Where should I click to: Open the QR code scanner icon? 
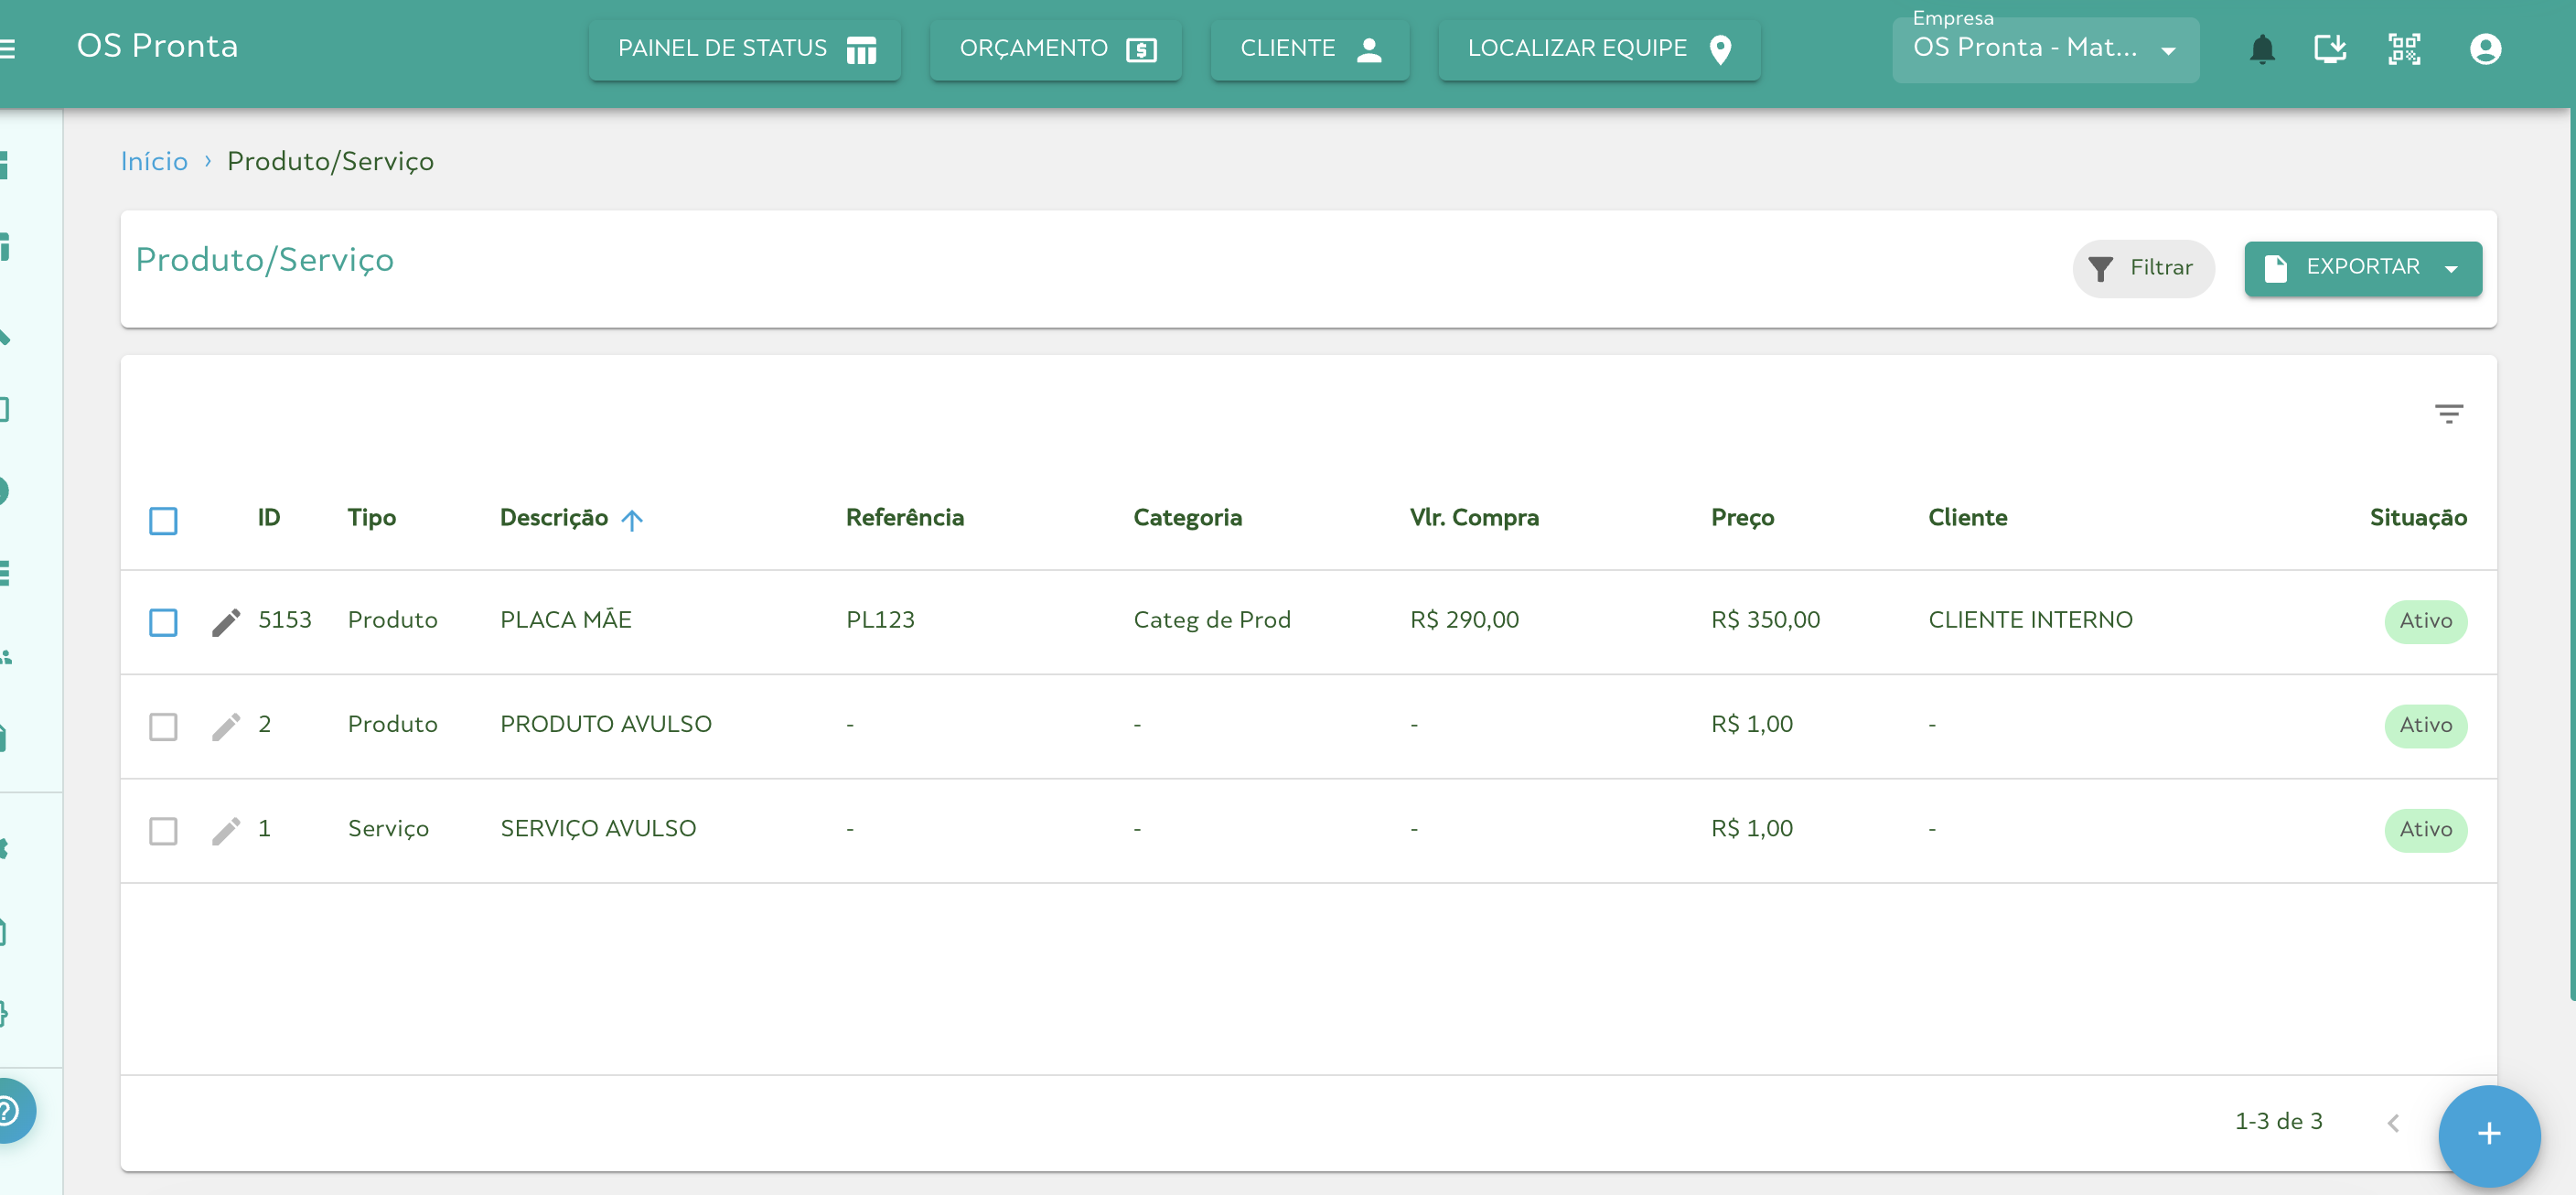tap(2403, 49)
